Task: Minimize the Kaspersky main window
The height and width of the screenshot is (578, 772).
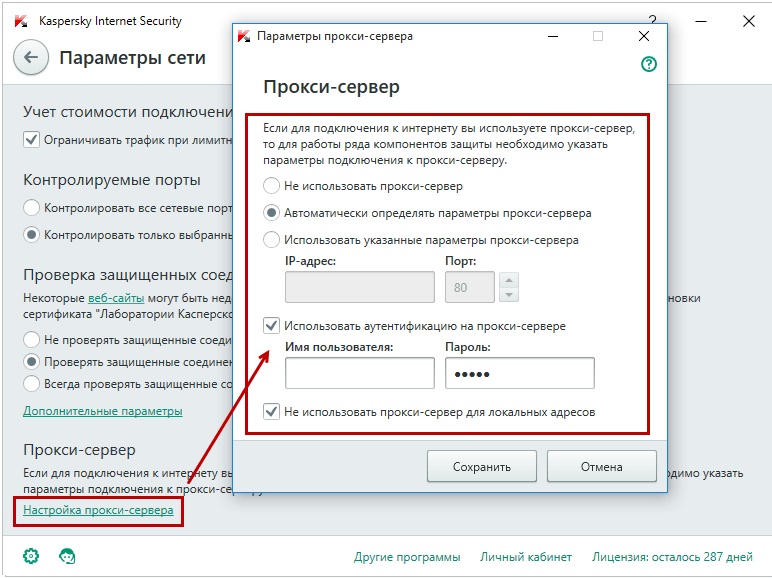Action: coord(701,21)
